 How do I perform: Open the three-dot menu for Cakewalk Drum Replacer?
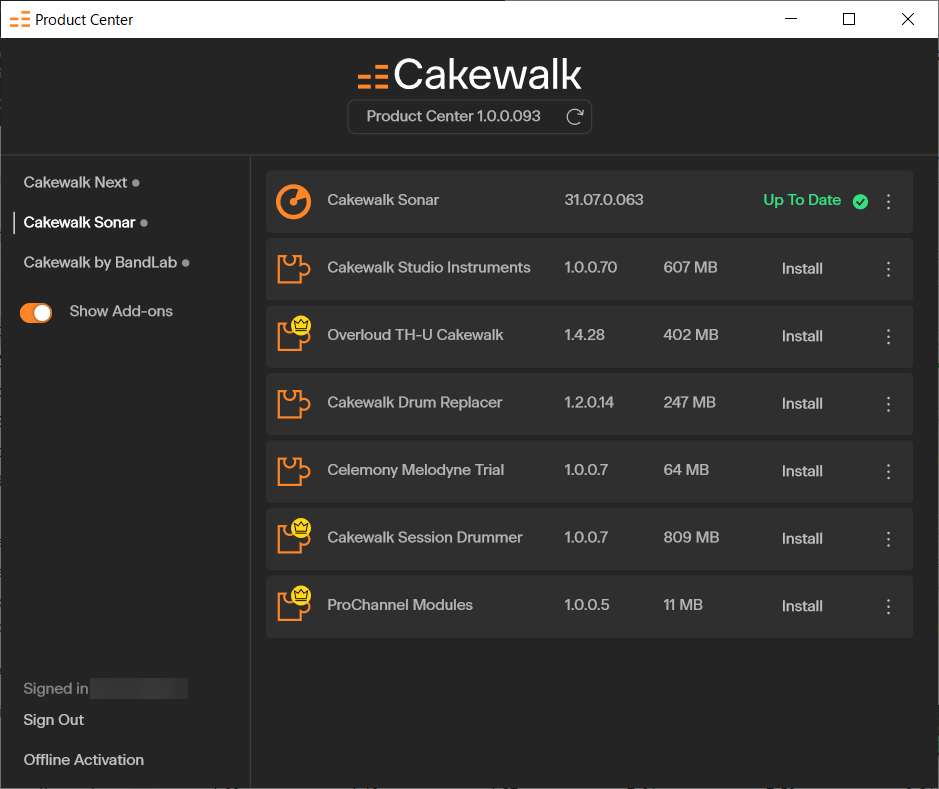pos(889,404)
